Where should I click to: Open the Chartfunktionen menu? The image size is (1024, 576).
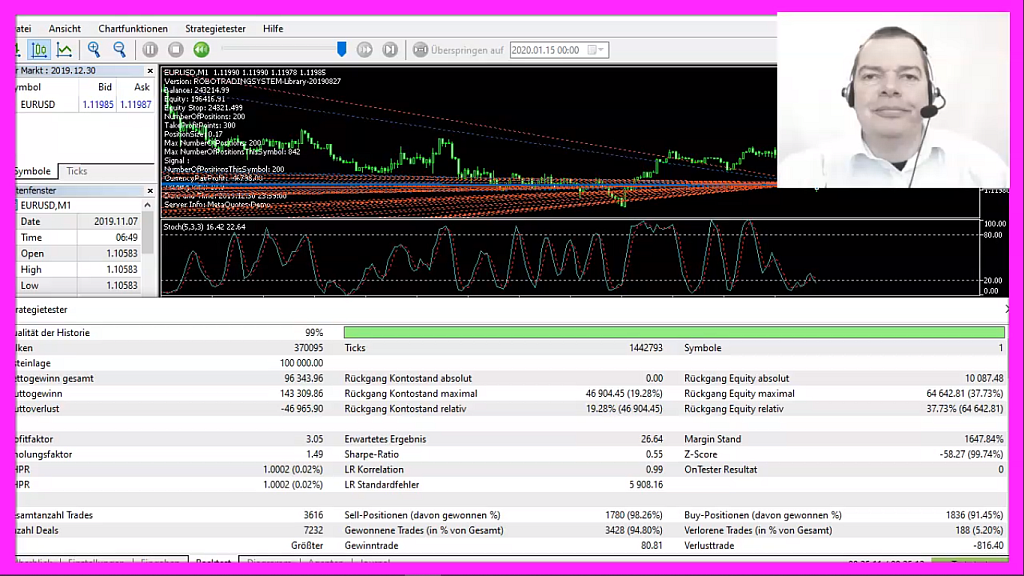[x=133, y=29]
